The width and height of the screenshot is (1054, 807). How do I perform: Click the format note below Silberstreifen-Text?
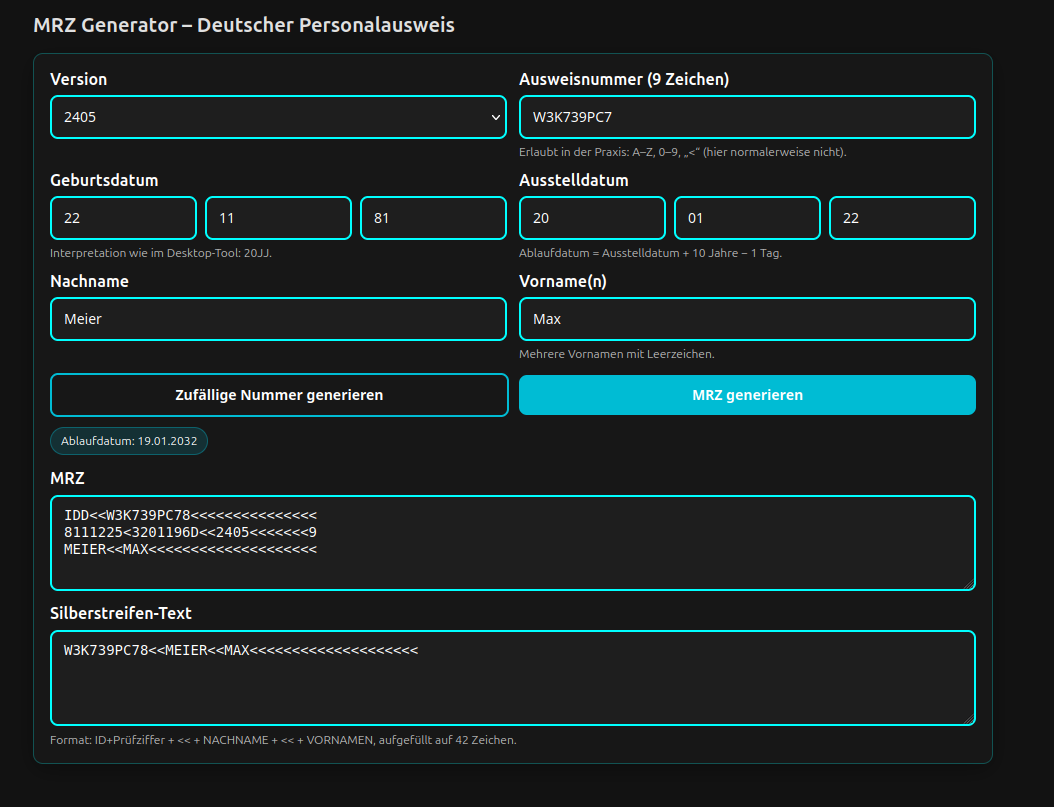(283, 740)
